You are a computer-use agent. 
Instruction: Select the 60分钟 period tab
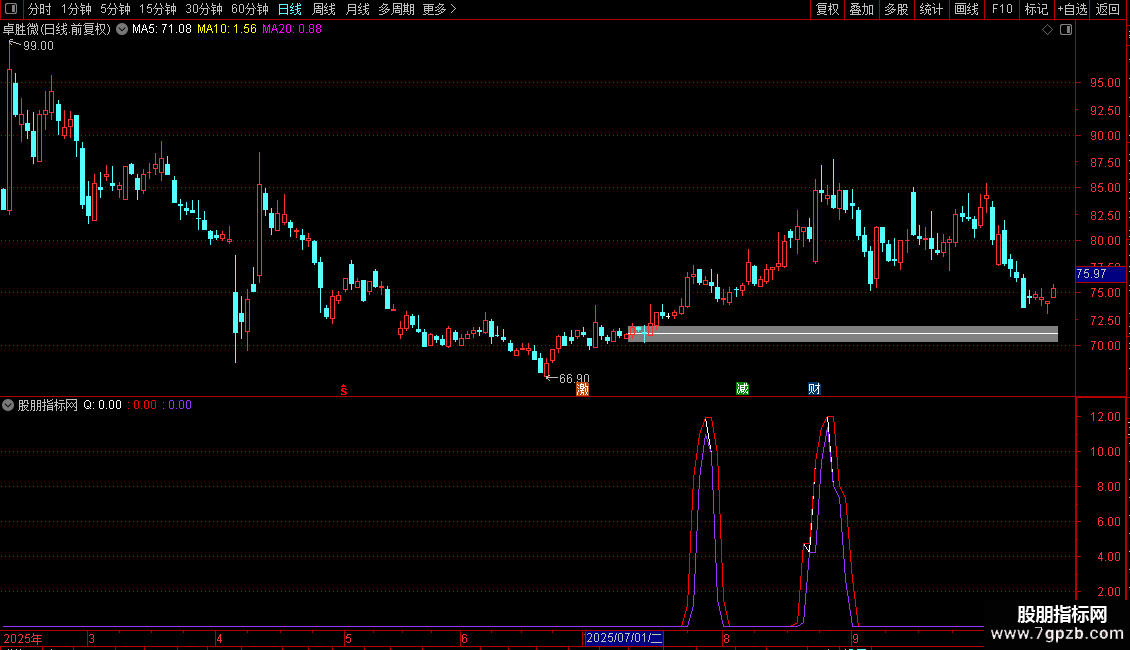250,9
